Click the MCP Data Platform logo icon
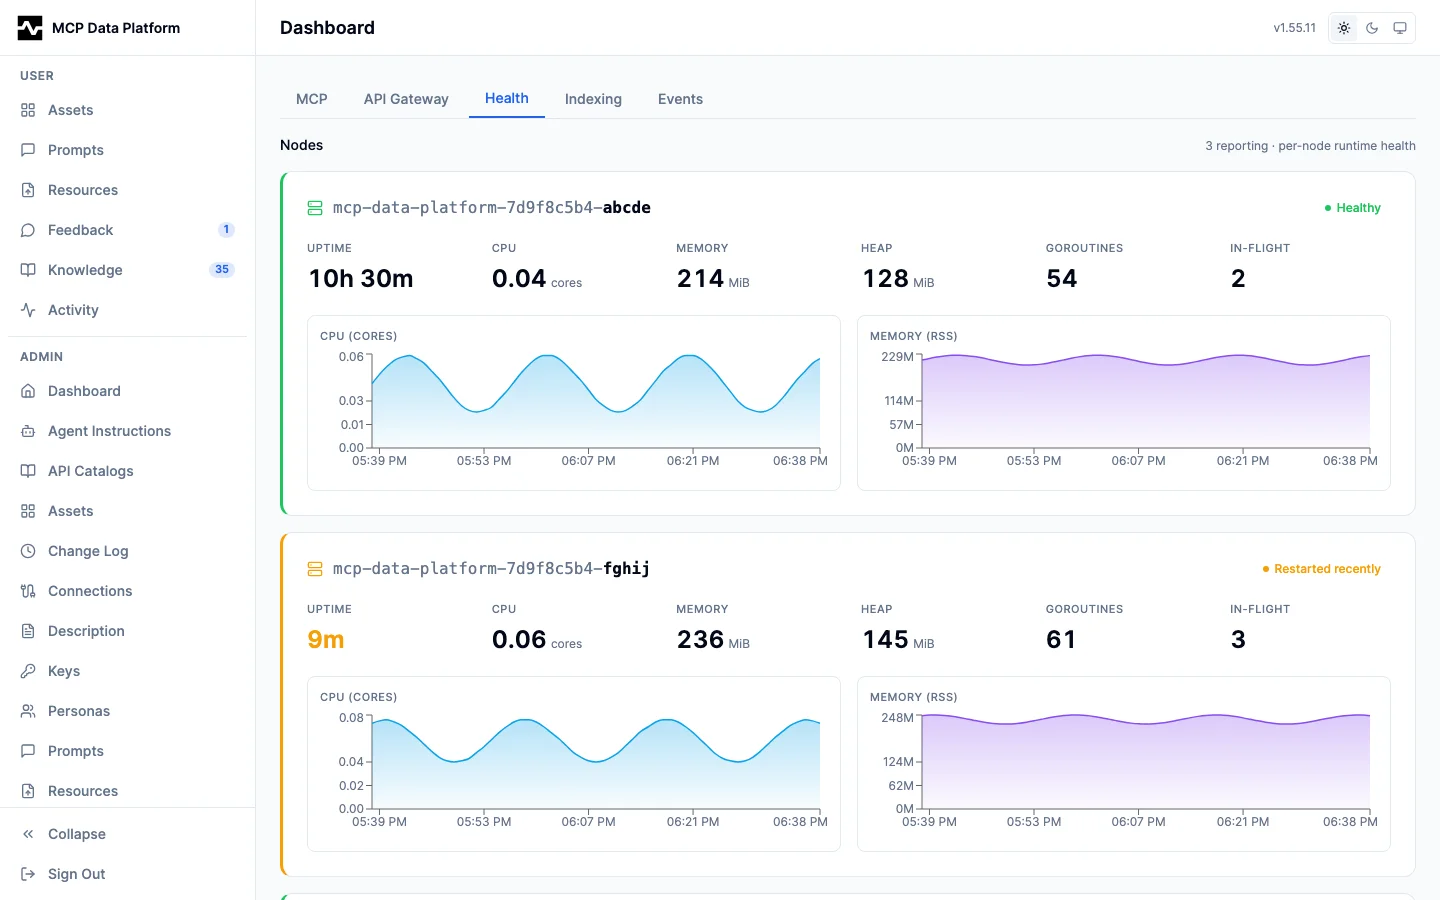This screenshot has width=1440, height=900. point(30,28)
